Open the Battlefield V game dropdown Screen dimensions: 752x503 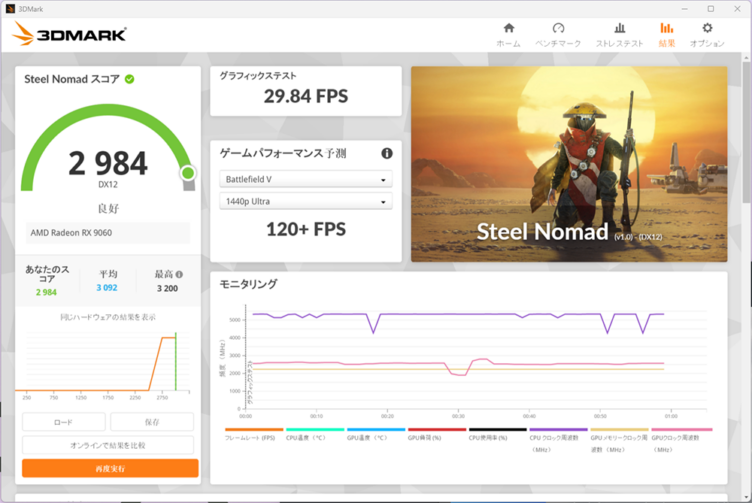click(x=306, y=179)
